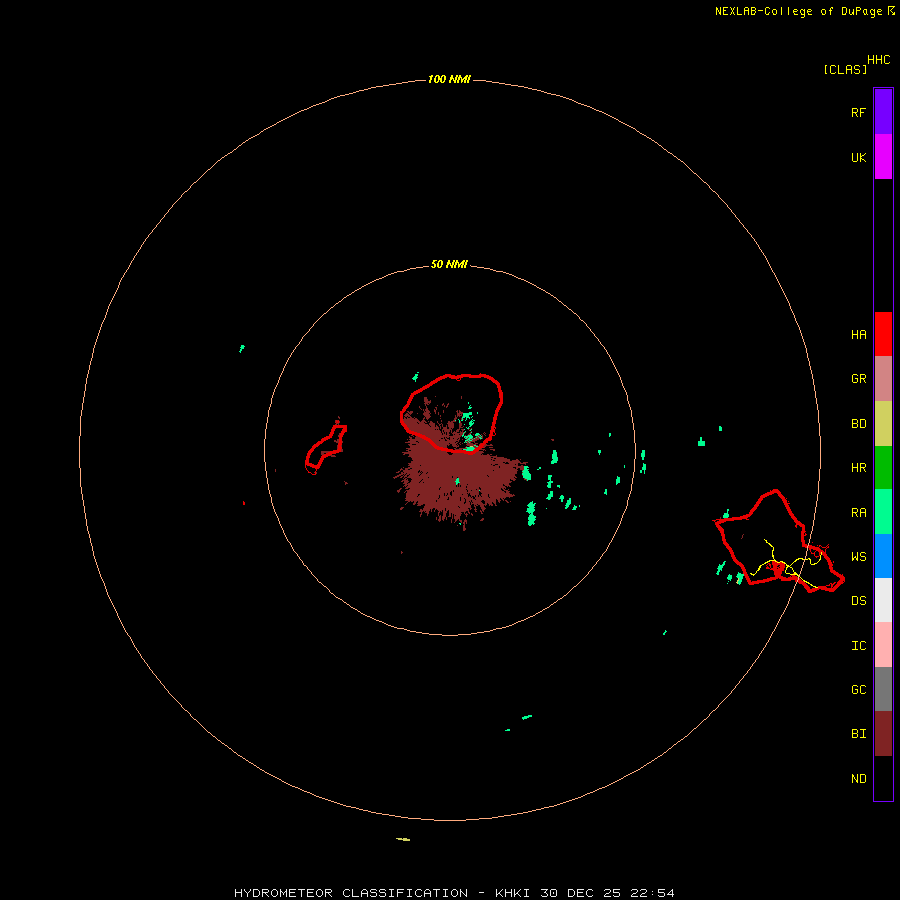Image resolution: width=900 pixels, height=900 pixels.
Task: Select the GR legend color block
Action: coord(883,379)
